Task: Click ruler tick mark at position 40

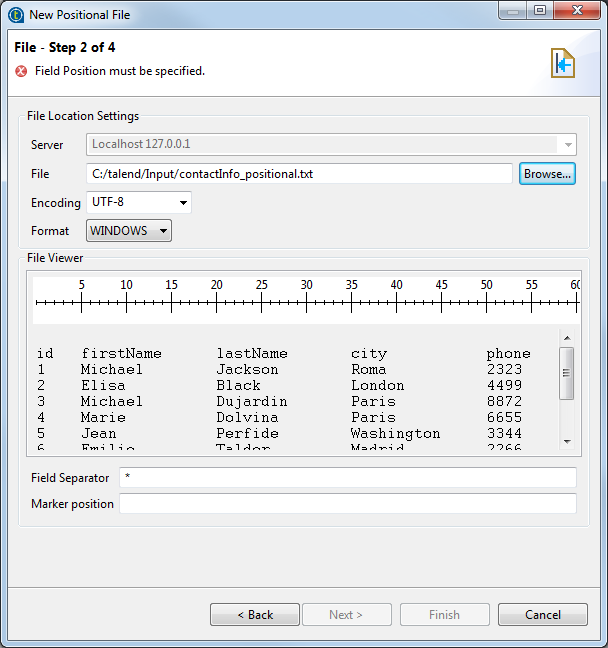Action: pos(397,303)
